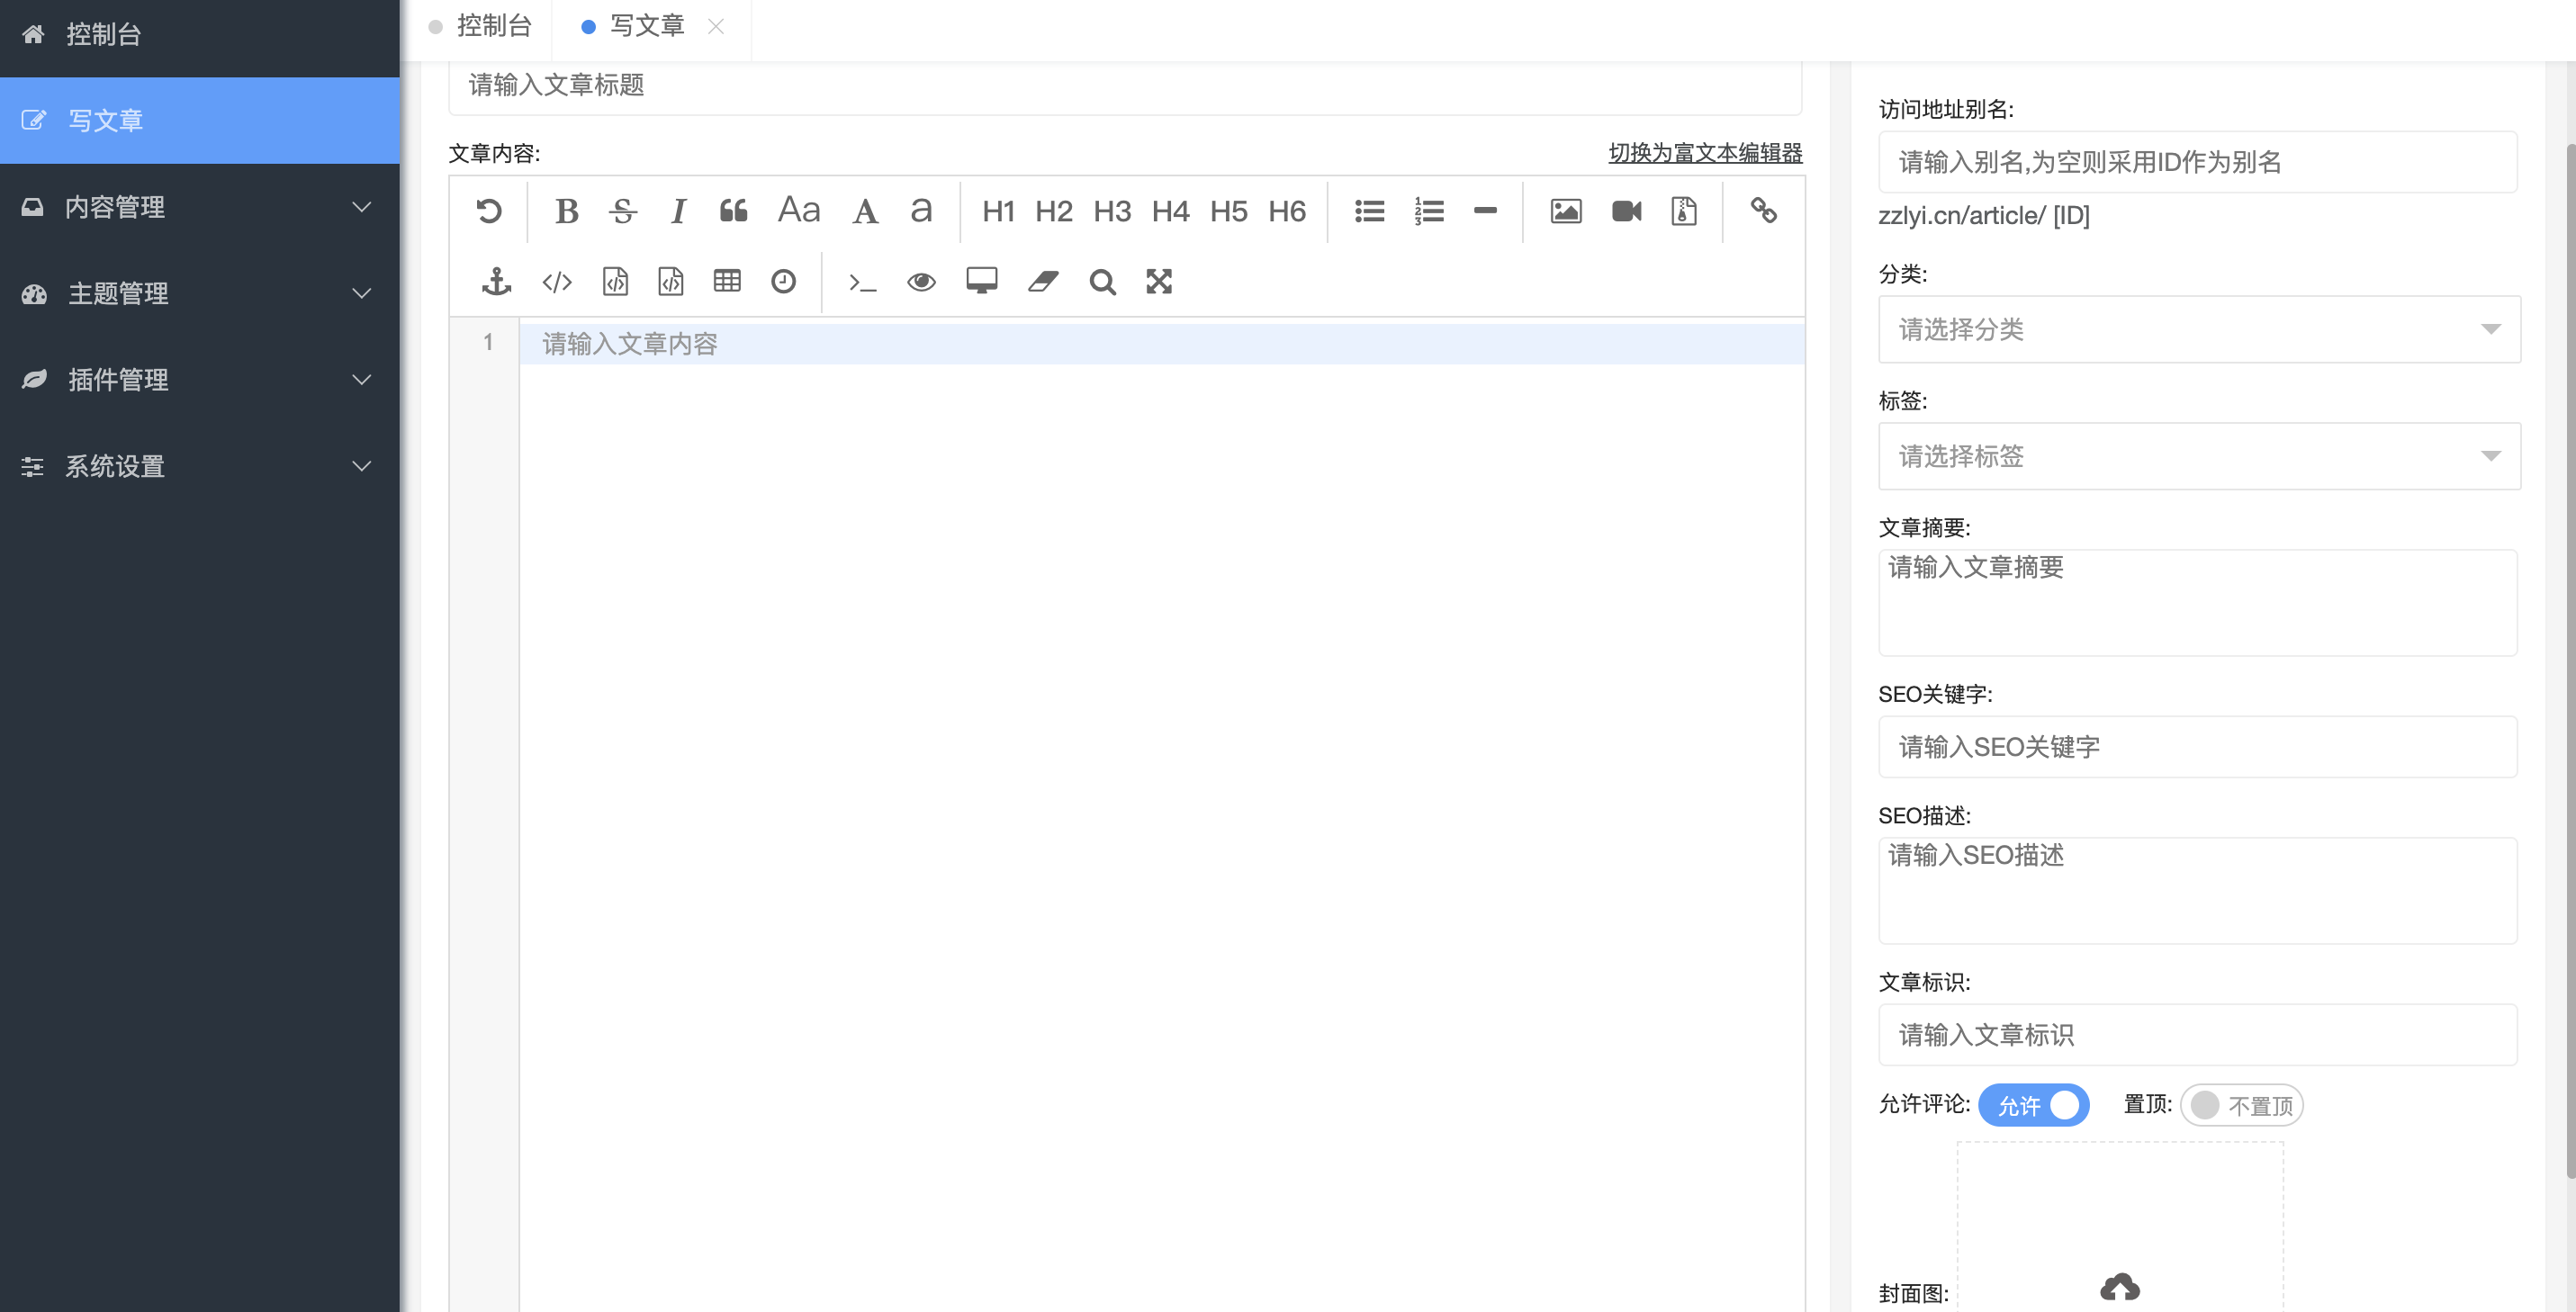Click the terminal prompt icon
The width and height of the screenshot is (2576, 1312).
coord(862,283)
